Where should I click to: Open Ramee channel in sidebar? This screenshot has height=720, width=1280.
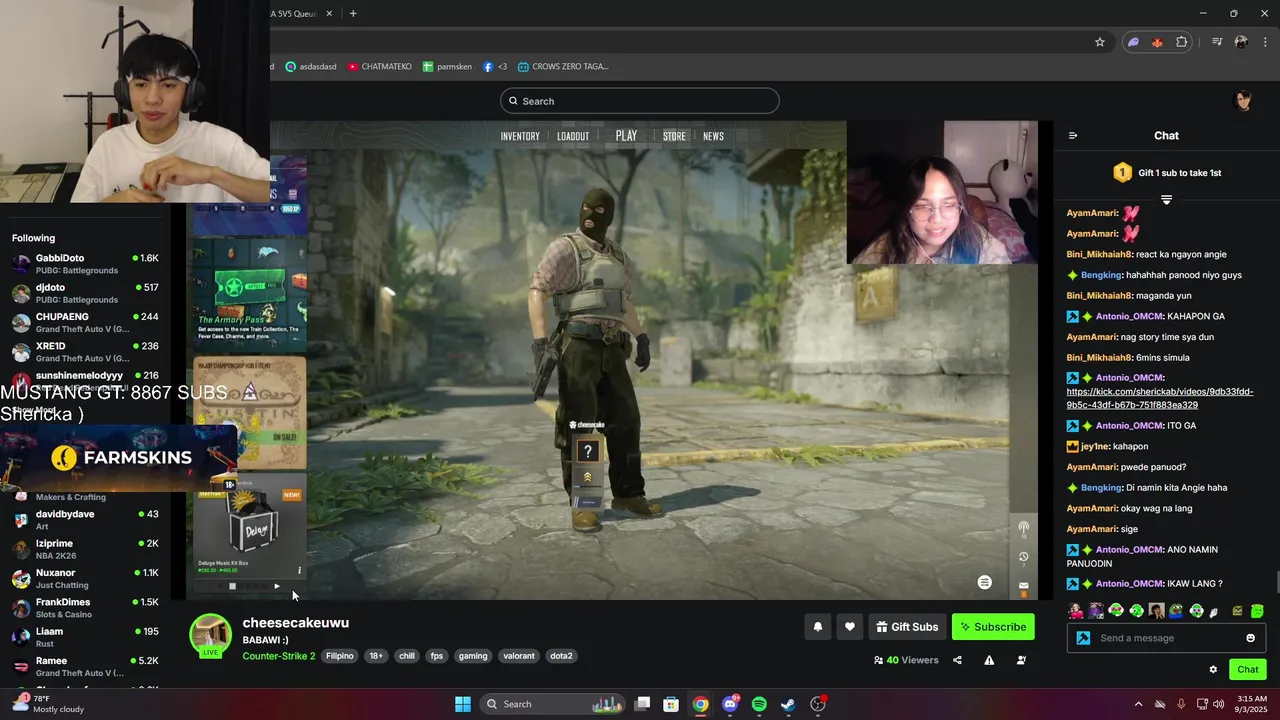[x=85, y=666]
